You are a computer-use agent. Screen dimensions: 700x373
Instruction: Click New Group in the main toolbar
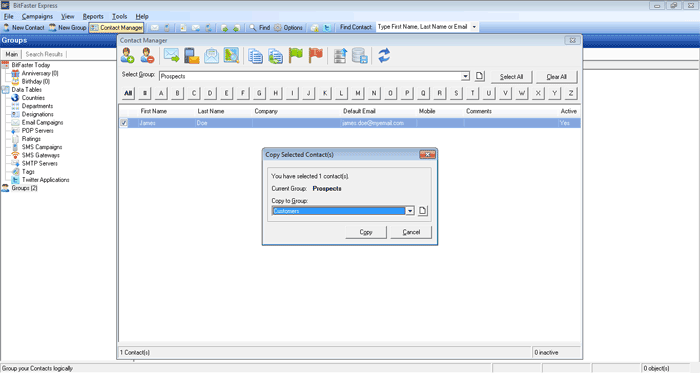67,28
